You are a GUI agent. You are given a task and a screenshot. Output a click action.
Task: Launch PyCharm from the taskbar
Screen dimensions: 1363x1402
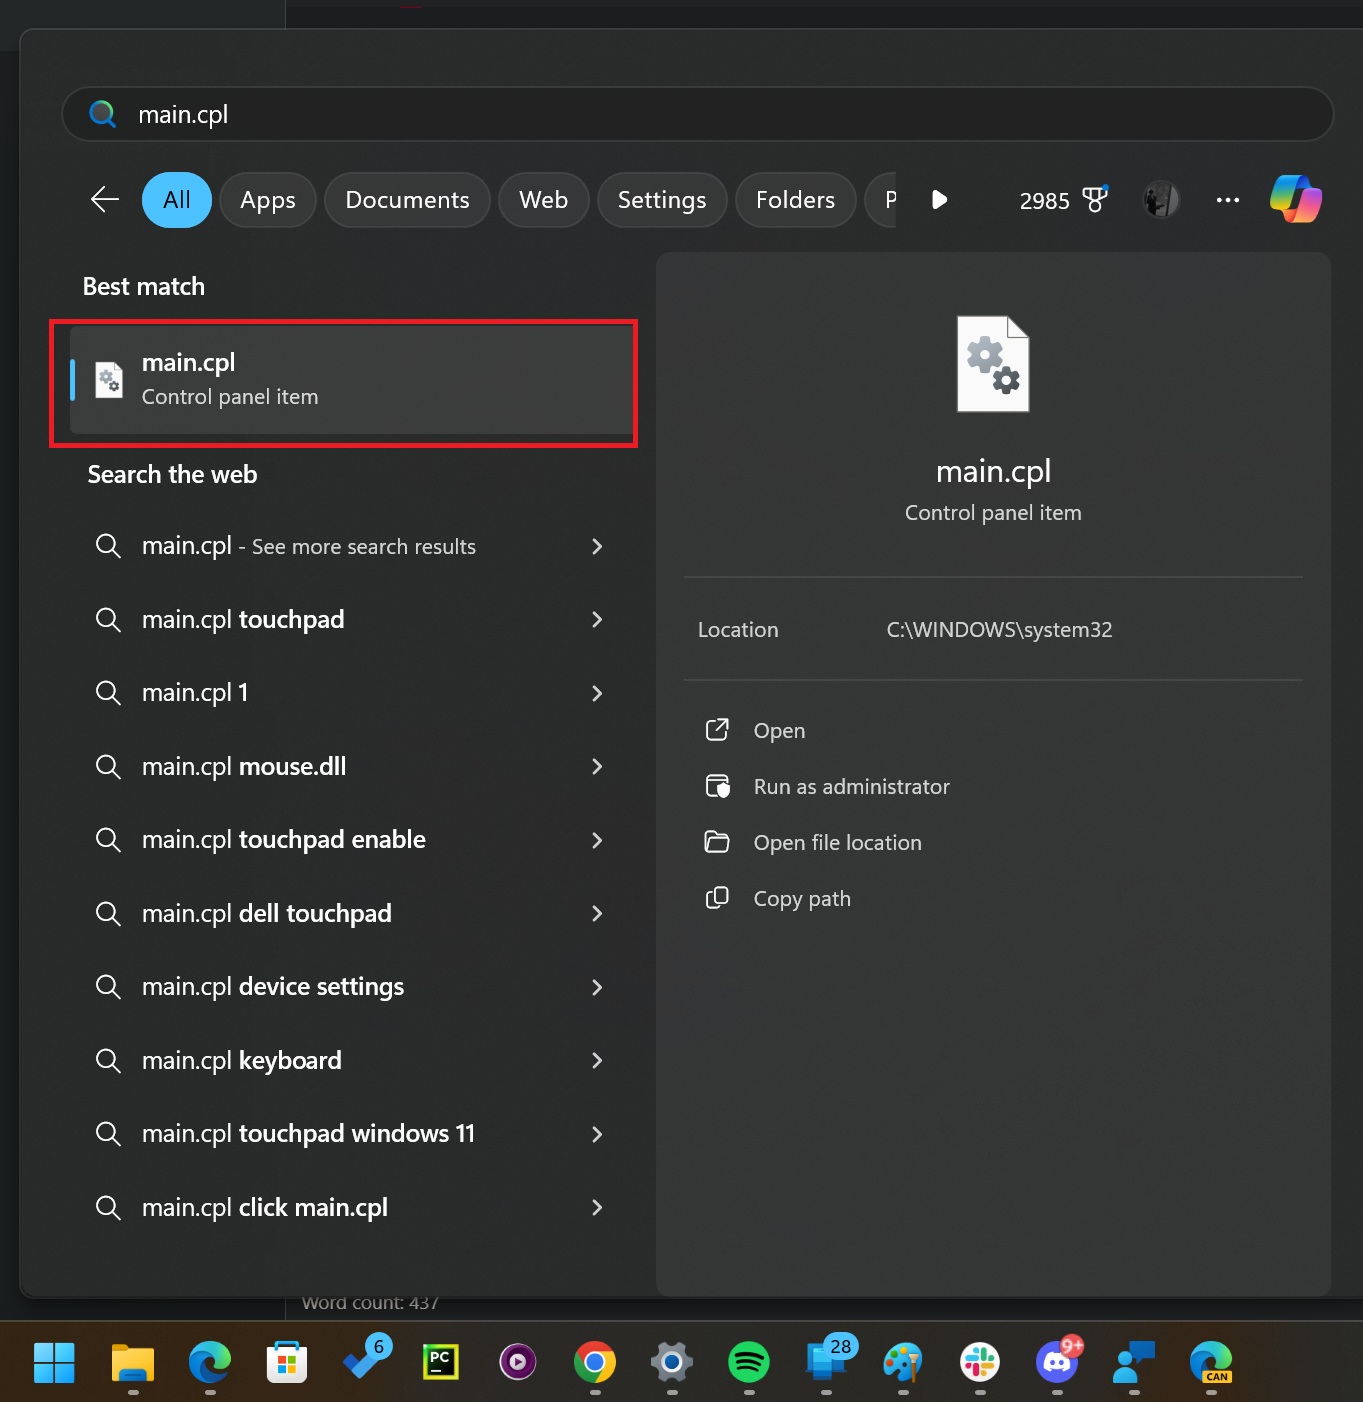click(x=441, y=1362)
